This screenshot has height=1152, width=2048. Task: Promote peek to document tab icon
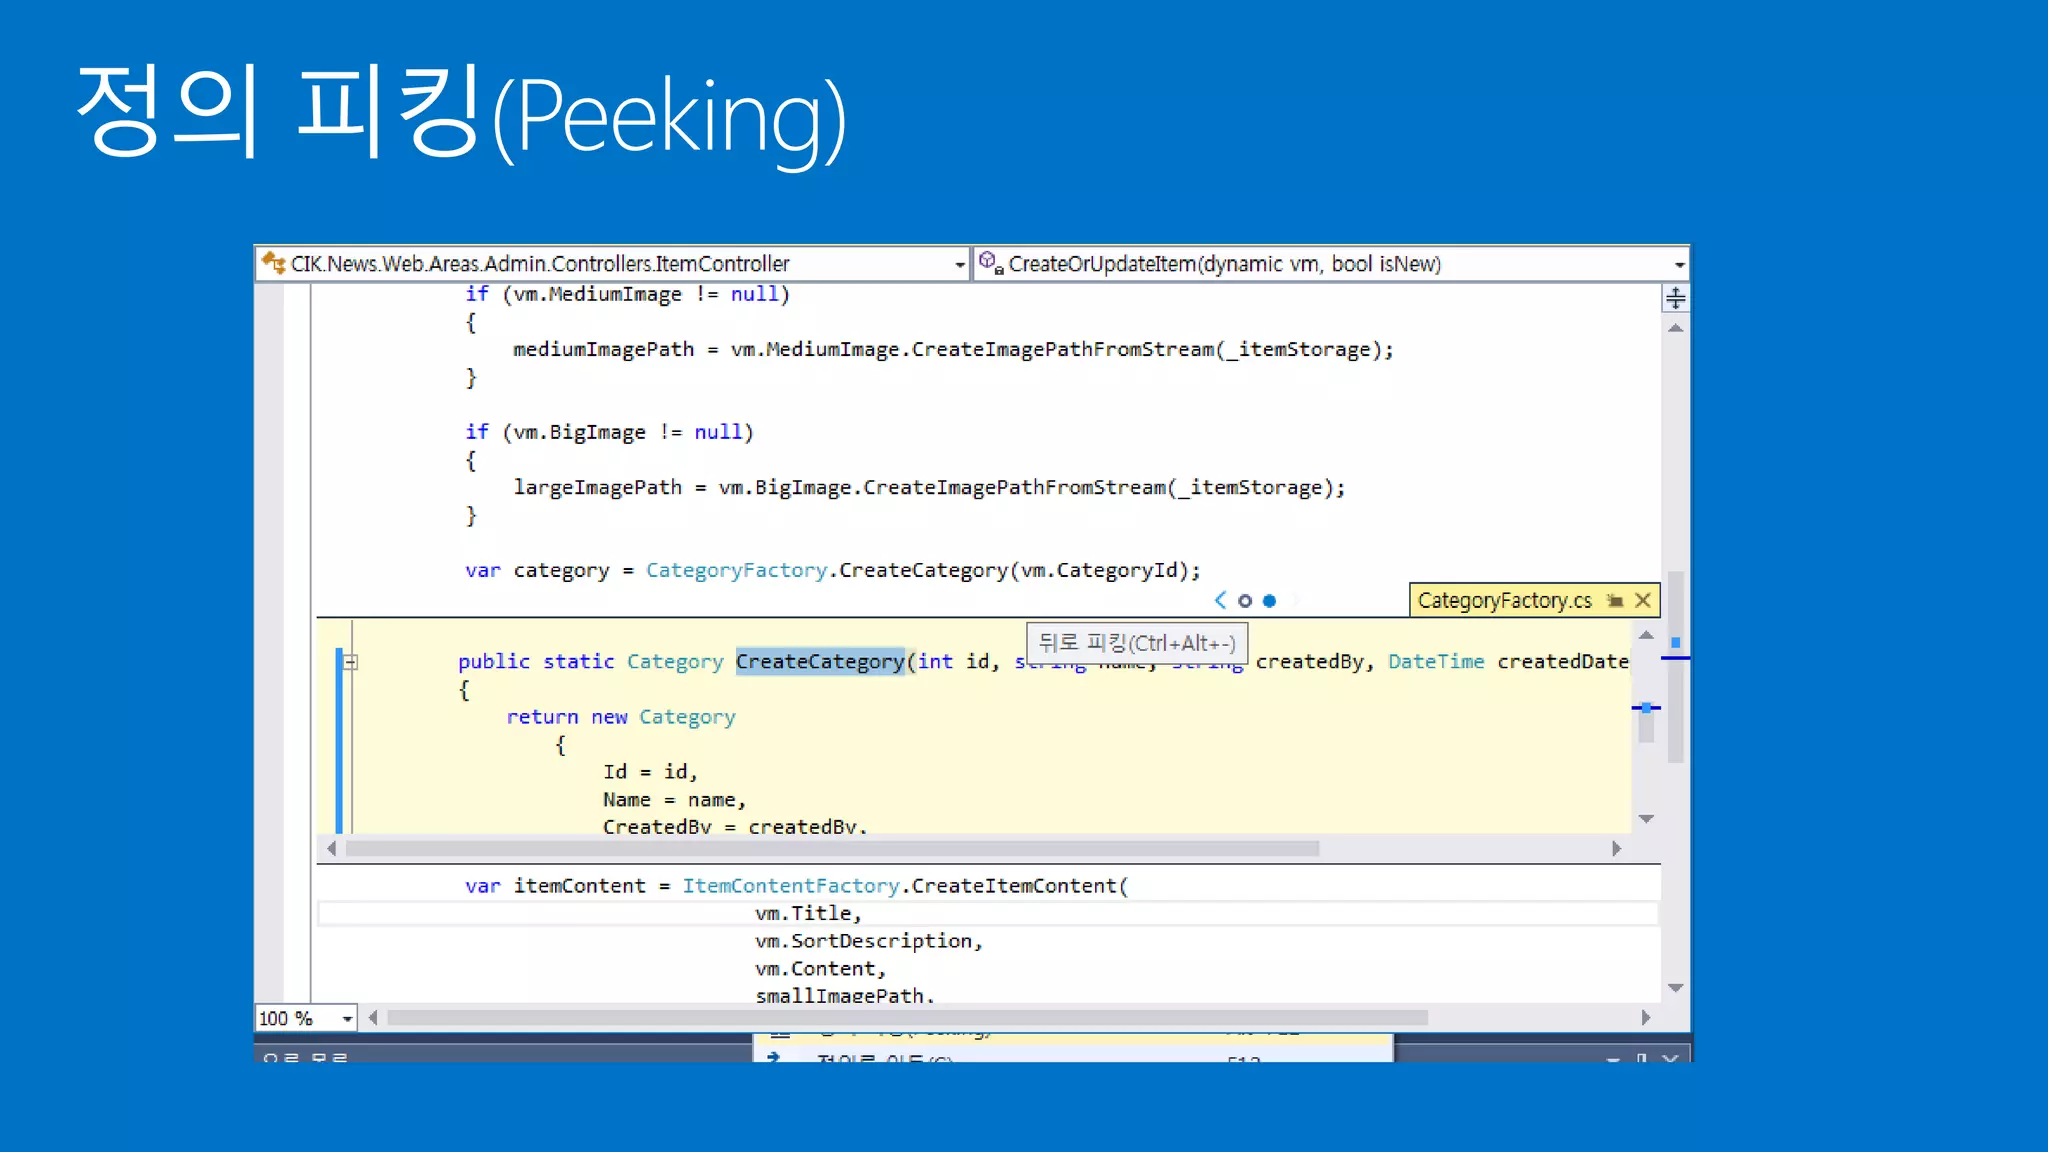pos(1614,600)
